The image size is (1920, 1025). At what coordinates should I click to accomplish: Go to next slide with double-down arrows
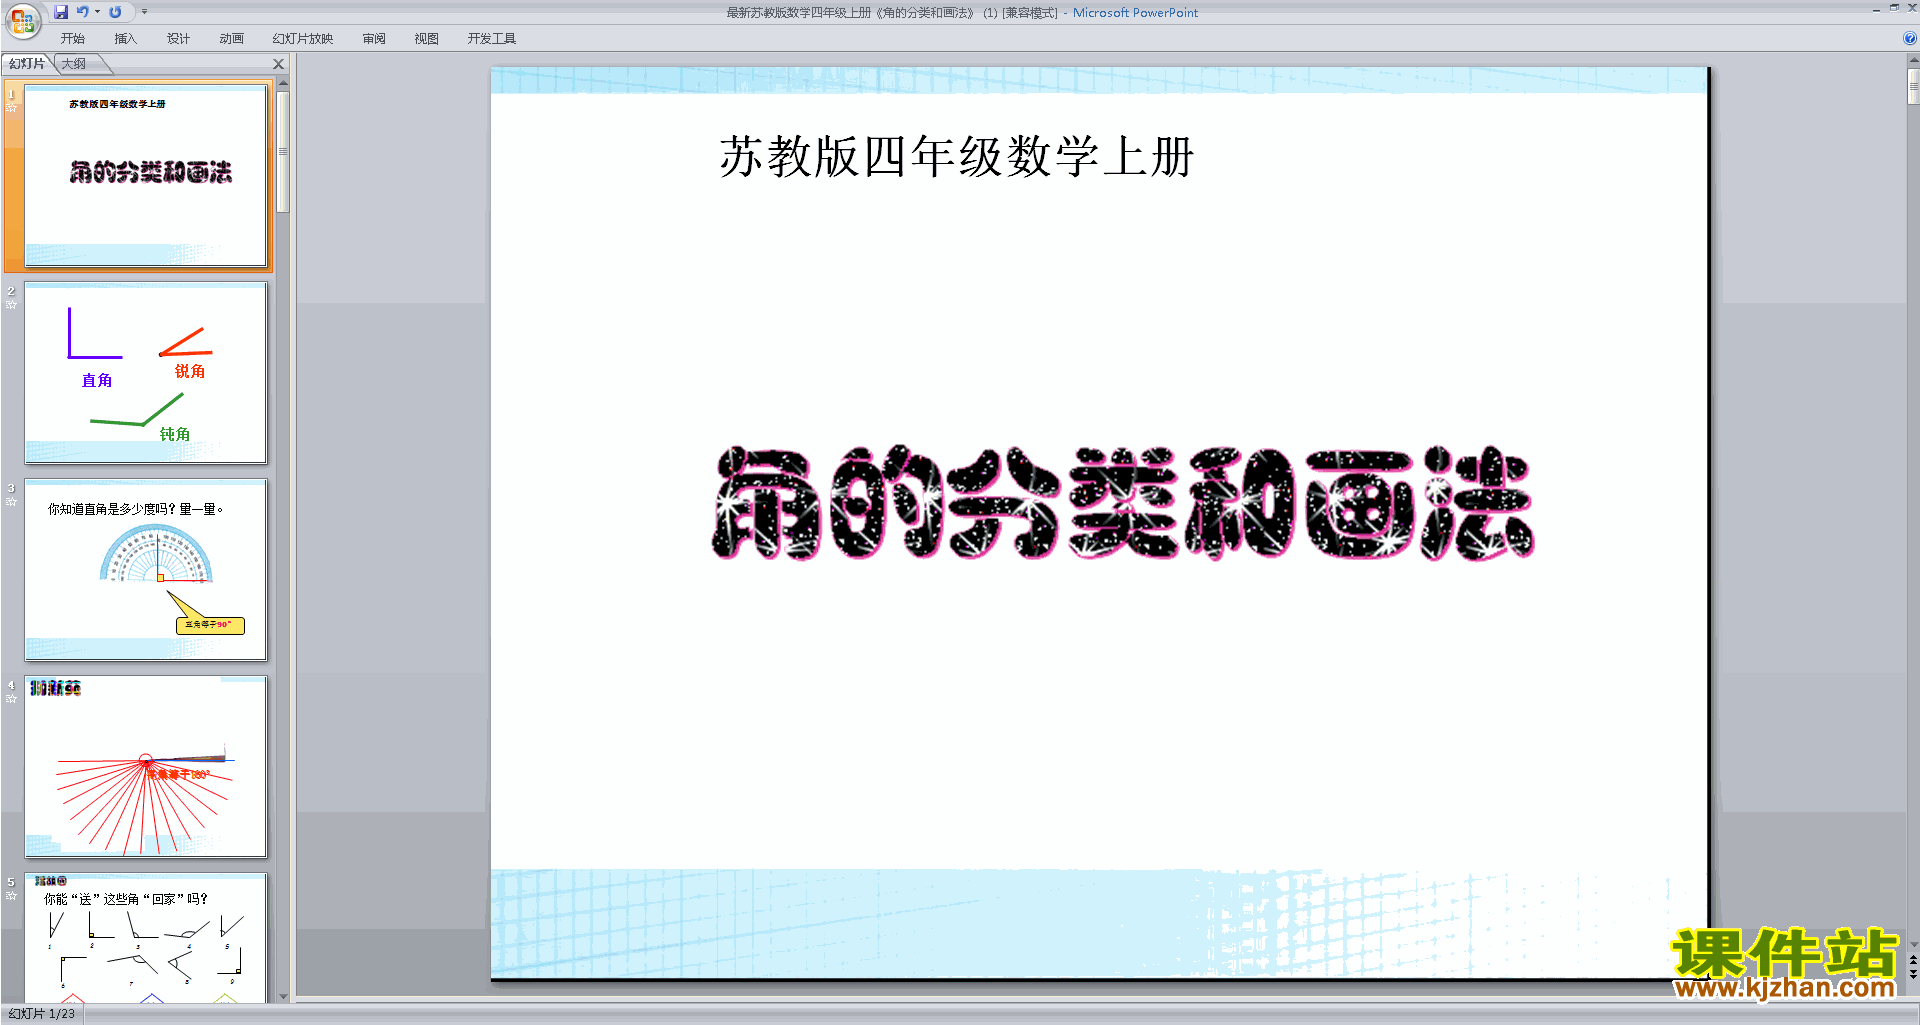pyautogui.click(x=1913, y=974)
